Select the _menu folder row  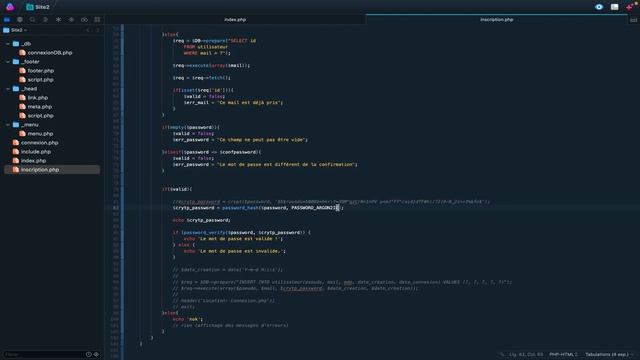pyautogui.click(x=52, y=124)
